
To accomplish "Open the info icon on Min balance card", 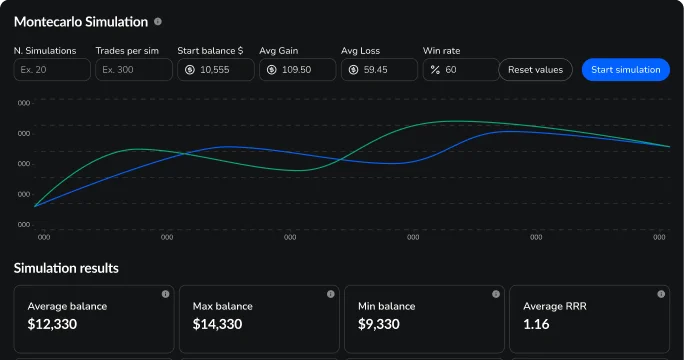I will click(496, 294).
